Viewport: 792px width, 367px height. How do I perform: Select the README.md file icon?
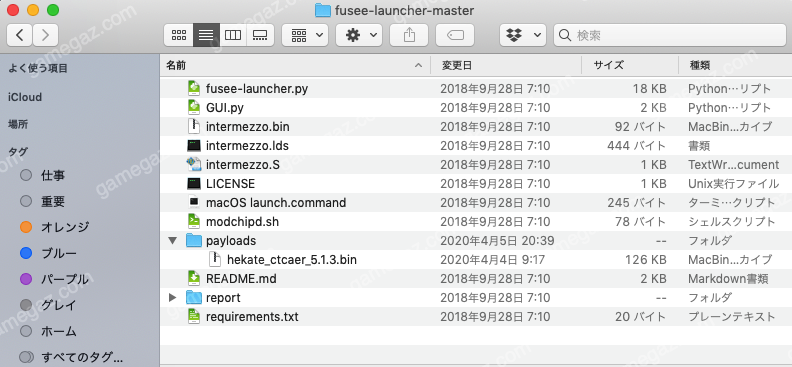(x=194, y=279)
